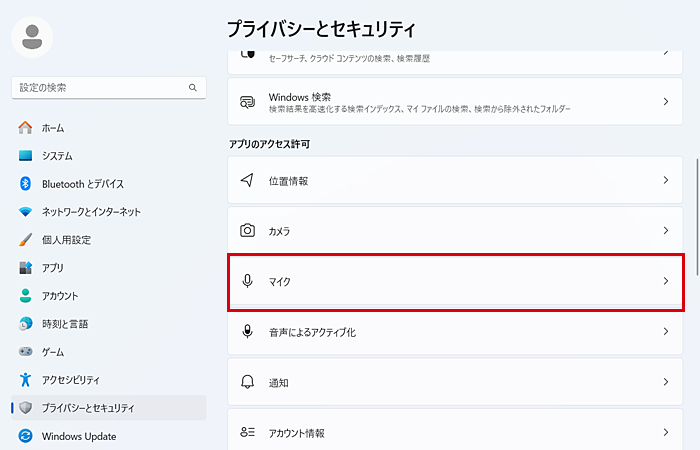Click the Windows 検索 search icon
The width and height of the screenshot is (700, 450).
coord(247,102)
